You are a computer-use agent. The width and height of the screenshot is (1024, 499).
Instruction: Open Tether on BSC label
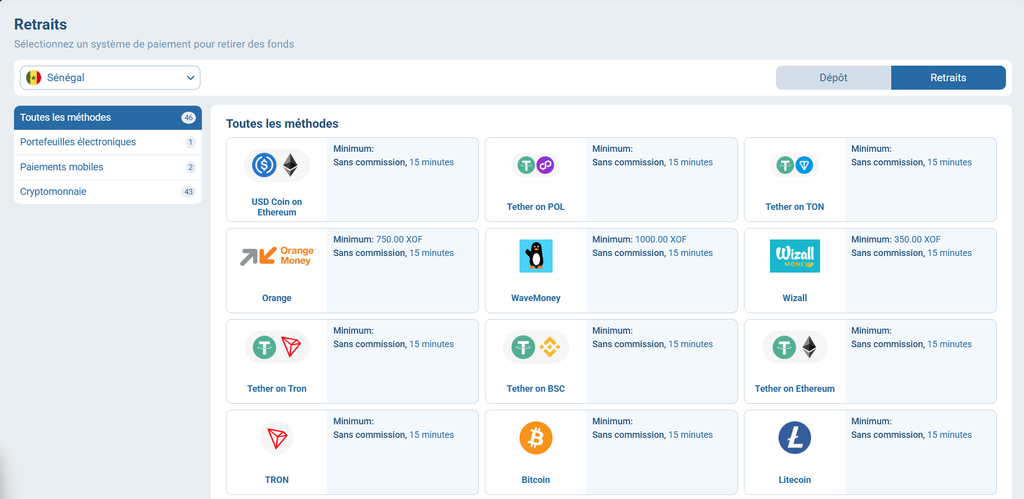pyautogui.click(x=536, y=389)
